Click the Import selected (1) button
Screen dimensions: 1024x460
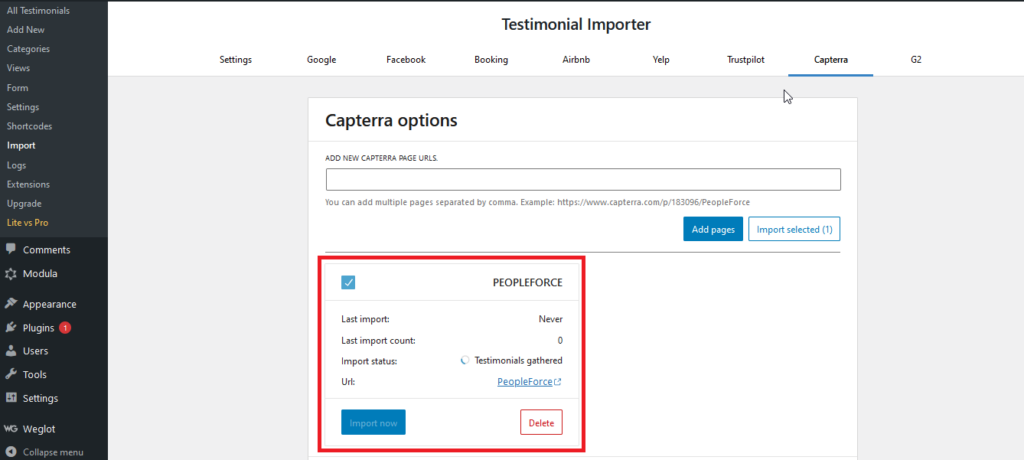pyautogui.click(x=794, y=229)
